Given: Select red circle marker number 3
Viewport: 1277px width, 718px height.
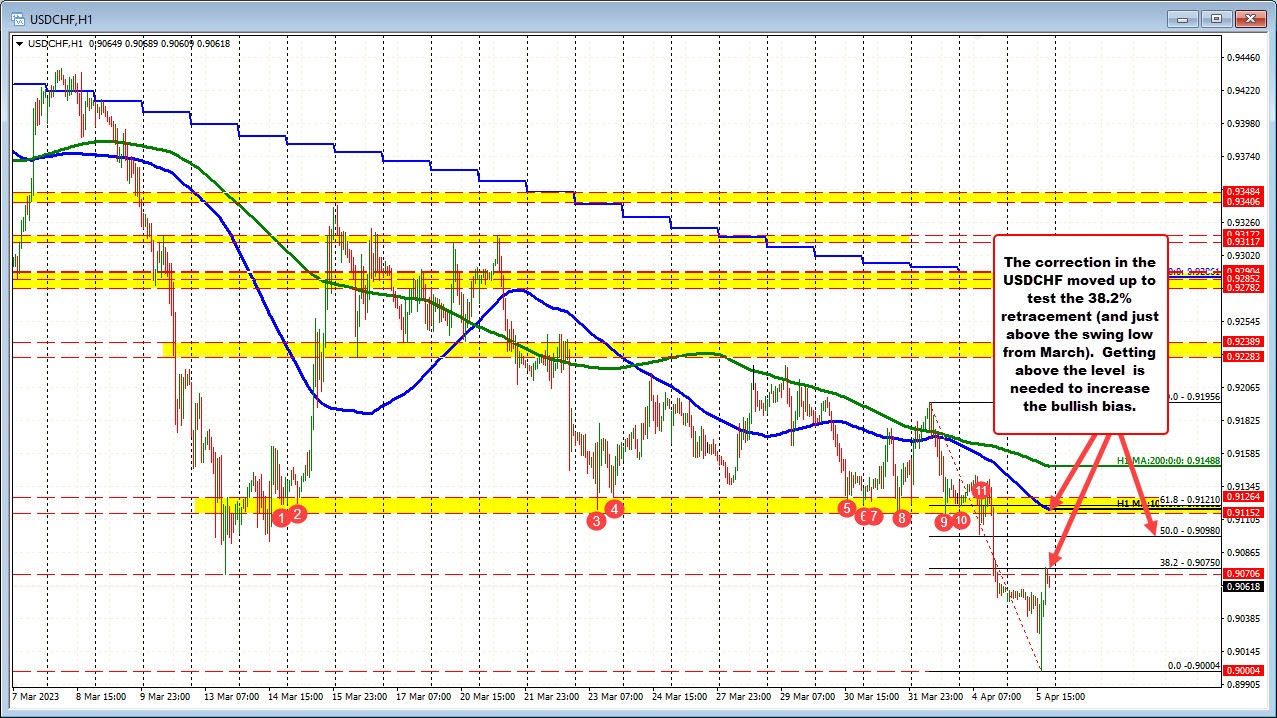Looking at the screenshot, I should coord(597,520).
